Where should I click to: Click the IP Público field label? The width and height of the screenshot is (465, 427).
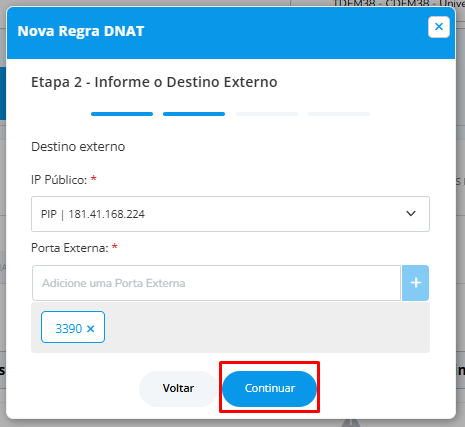(59, 180)
